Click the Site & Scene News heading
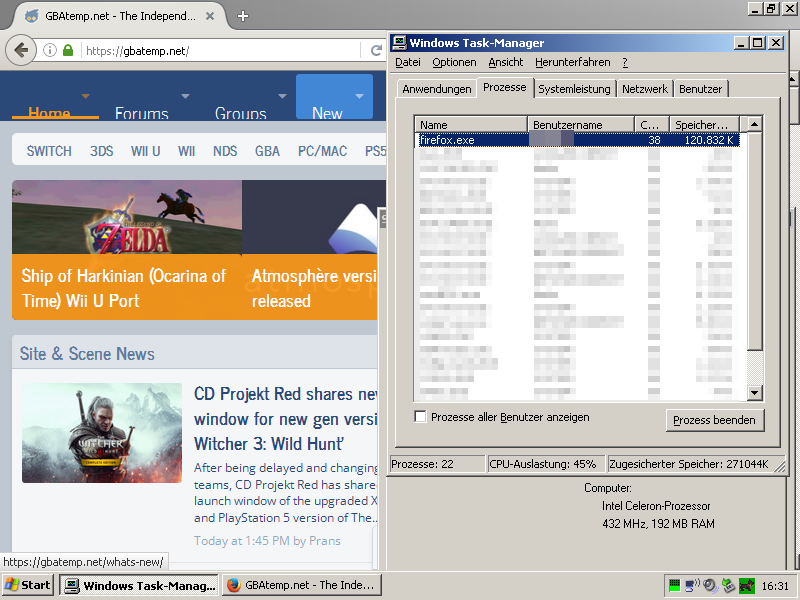The image size is (800, 600). [87, 354]
